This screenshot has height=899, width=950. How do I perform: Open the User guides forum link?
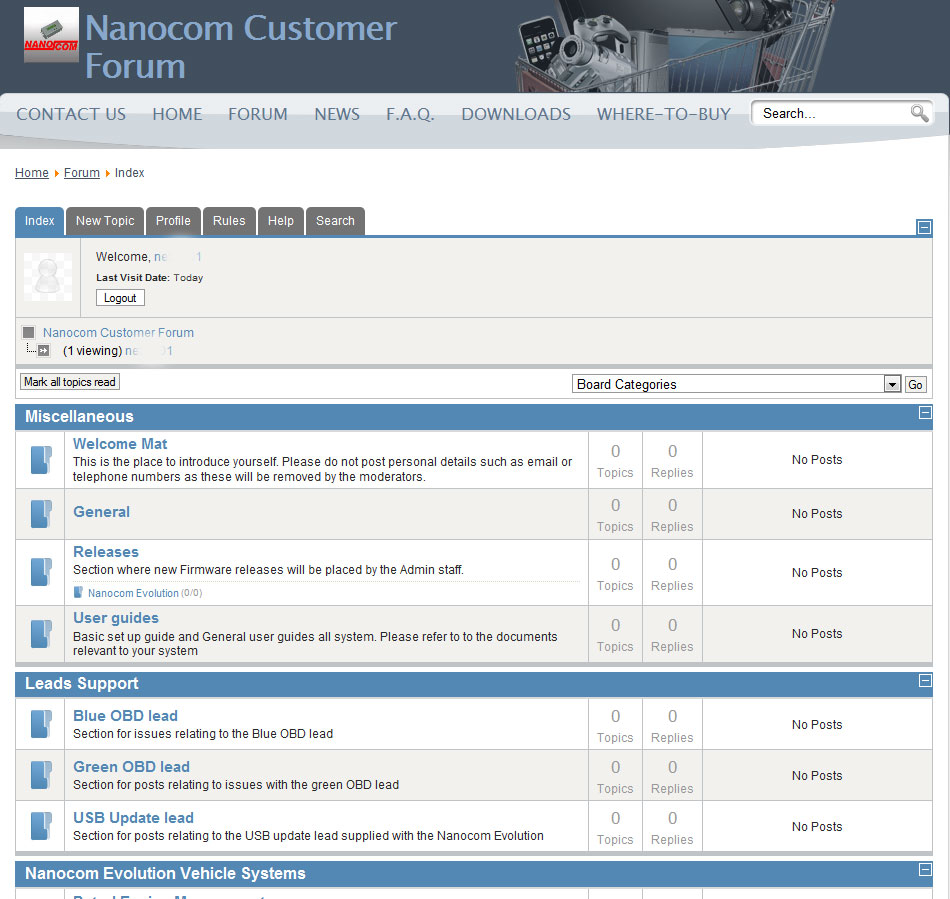click(x=116, y=618)
